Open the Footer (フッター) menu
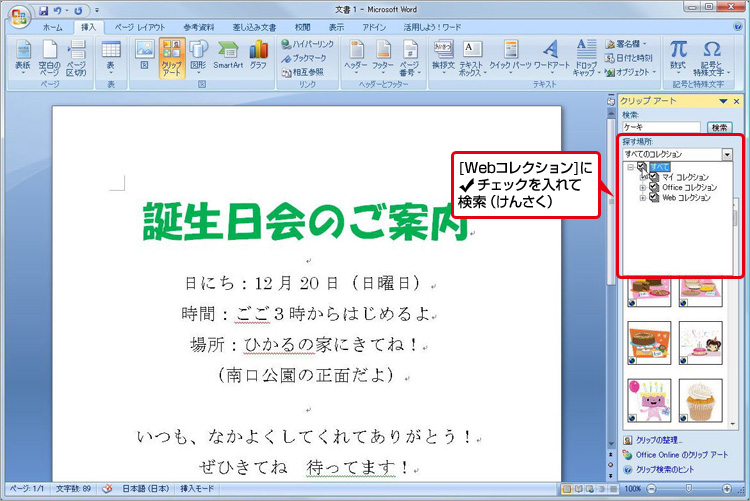 [383, 58]
